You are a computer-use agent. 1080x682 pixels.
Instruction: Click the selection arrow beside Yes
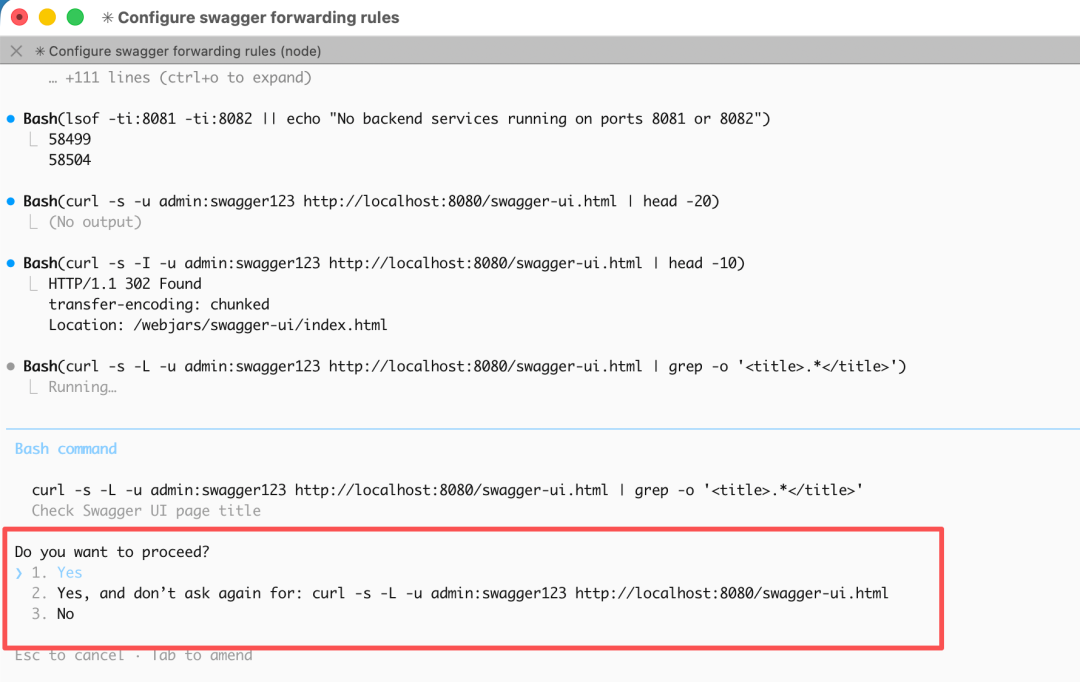tap(19, 572)
